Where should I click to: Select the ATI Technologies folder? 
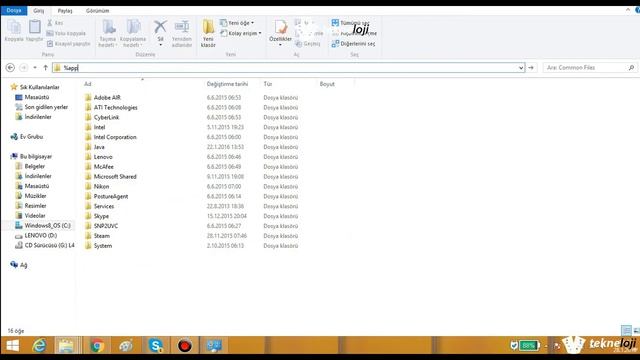click(111, 107)
